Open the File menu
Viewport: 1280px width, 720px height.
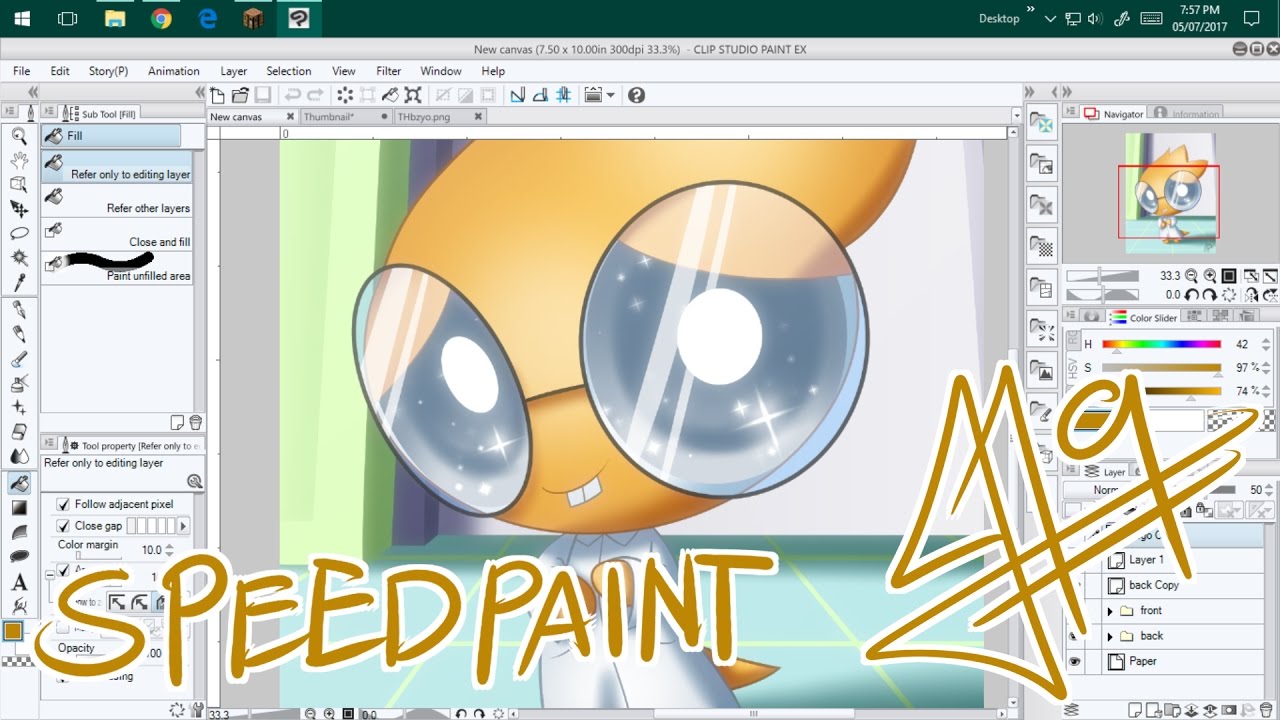click(21, 71)
